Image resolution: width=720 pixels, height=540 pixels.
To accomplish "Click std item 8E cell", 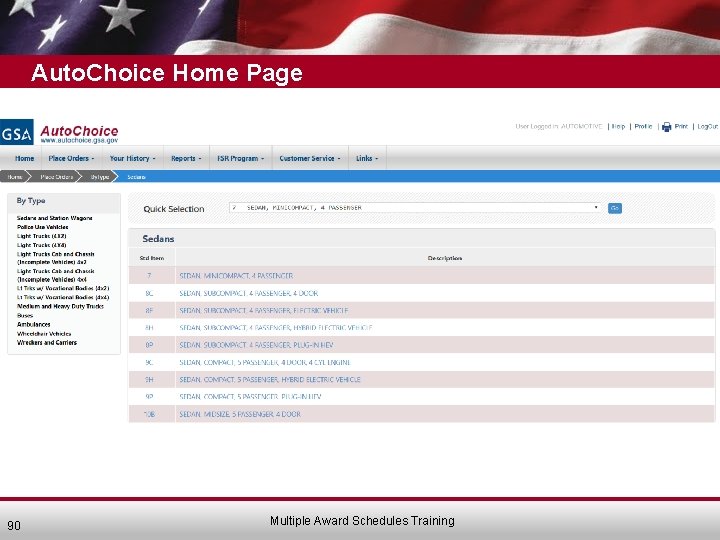I will pos(152,310).
